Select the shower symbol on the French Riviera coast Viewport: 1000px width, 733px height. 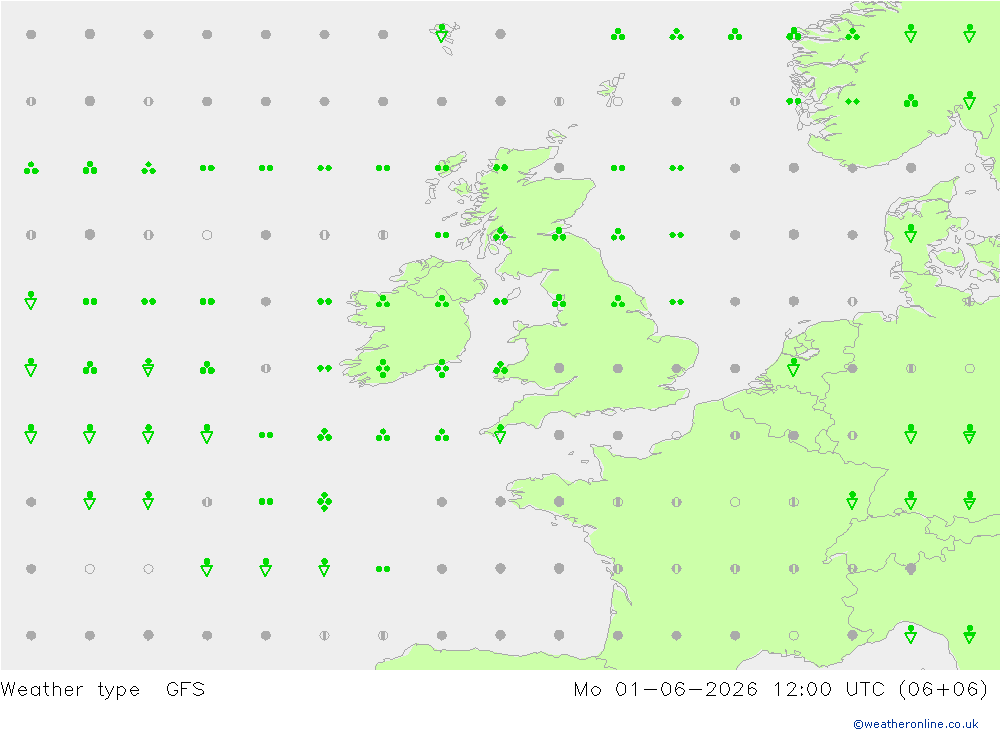click(911, 635)
